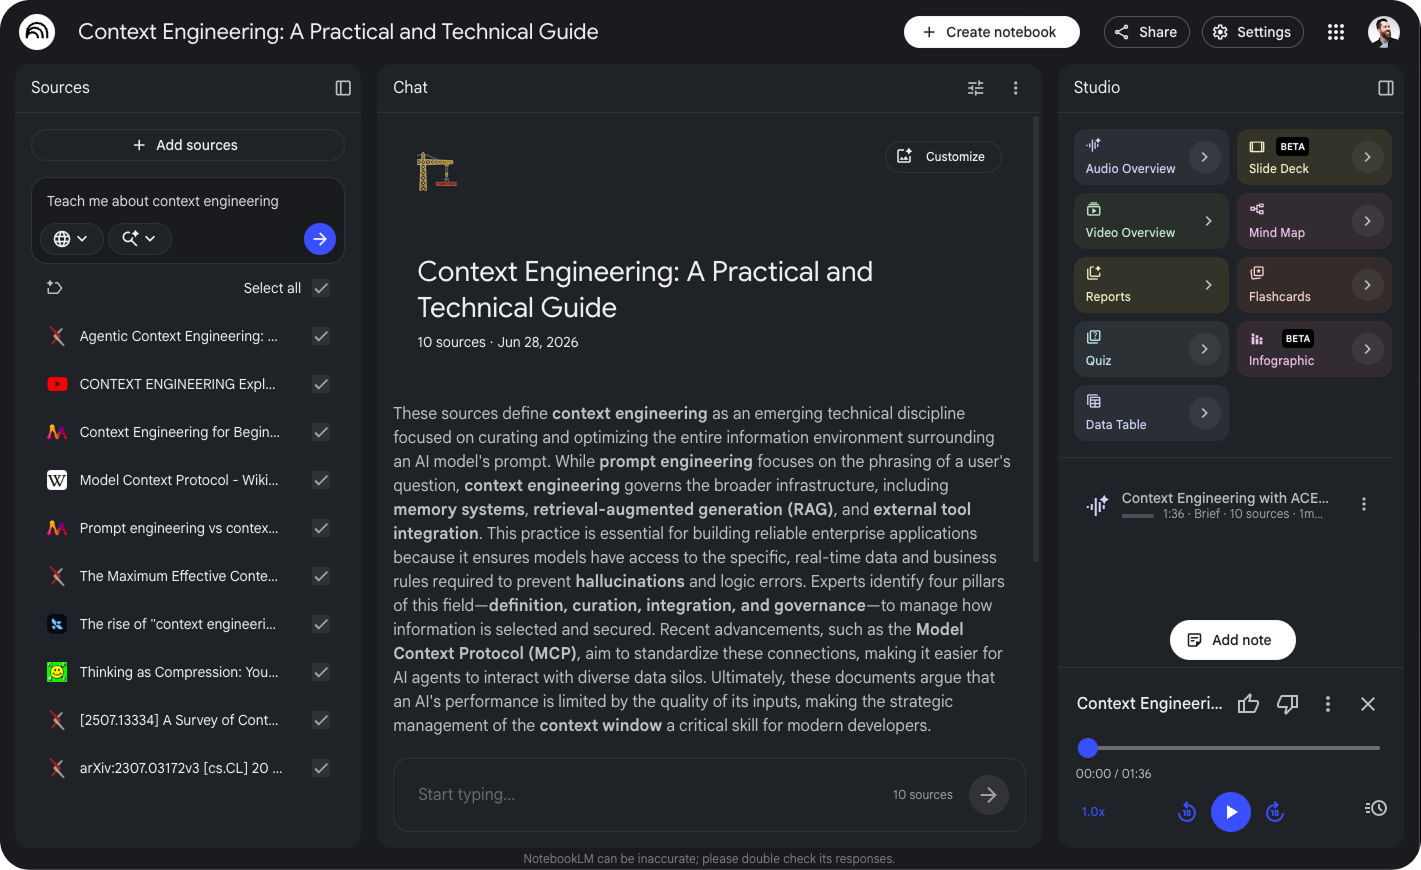
Task: Click the notebook crane emoji icon
Action: [436, 171]
